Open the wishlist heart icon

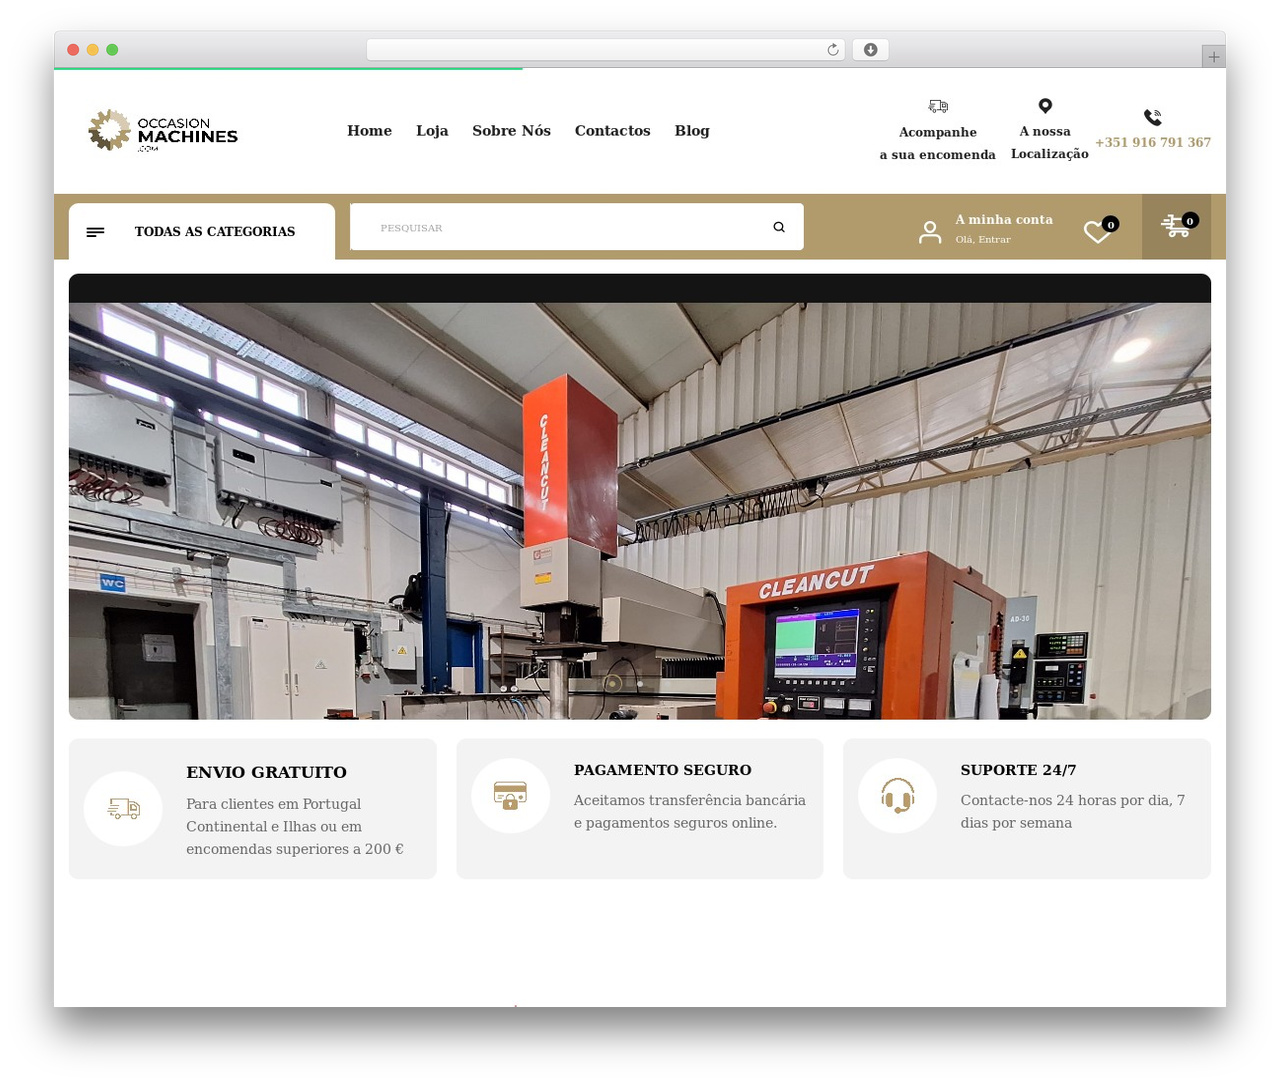click(1098, 231)
